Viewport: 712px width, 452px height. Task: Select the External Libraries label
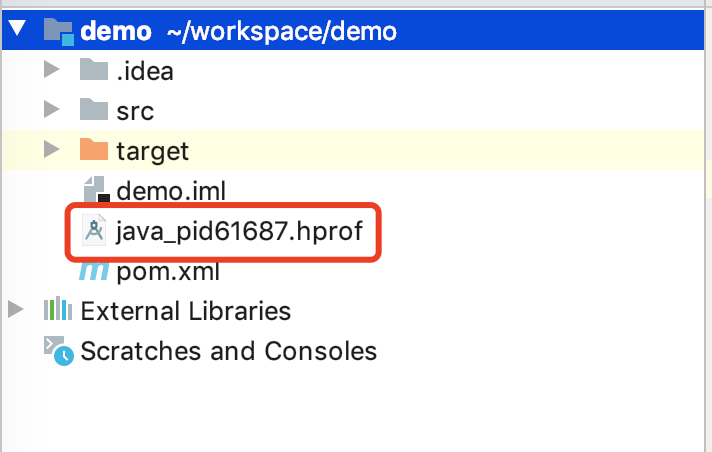click(x=185, y=311)
